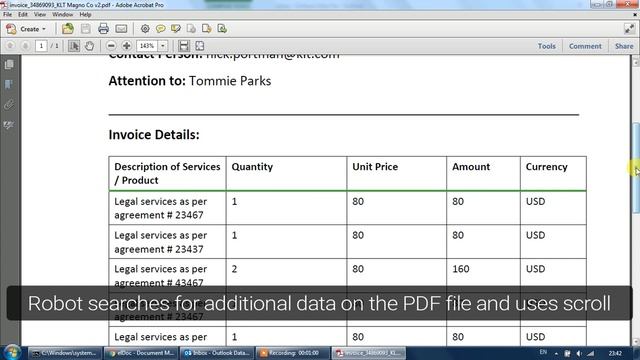Click the "Tommie Parks" attention name
The width and height of the screenshot is (640, 360).
[230, 81]
